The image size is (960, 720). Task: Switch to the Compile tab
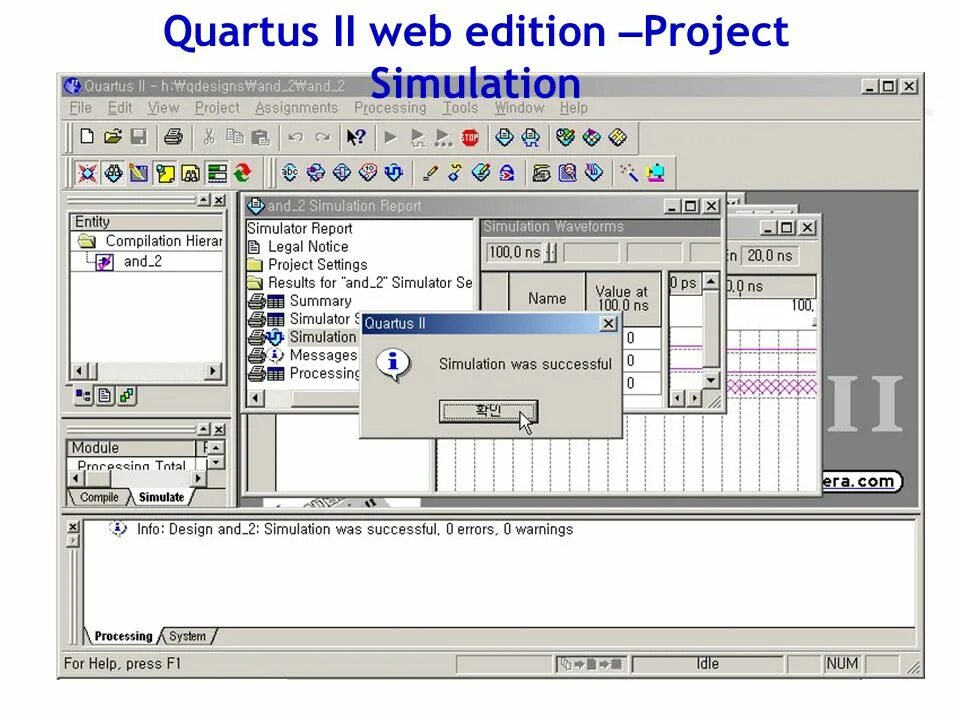(x=99, y=497)
